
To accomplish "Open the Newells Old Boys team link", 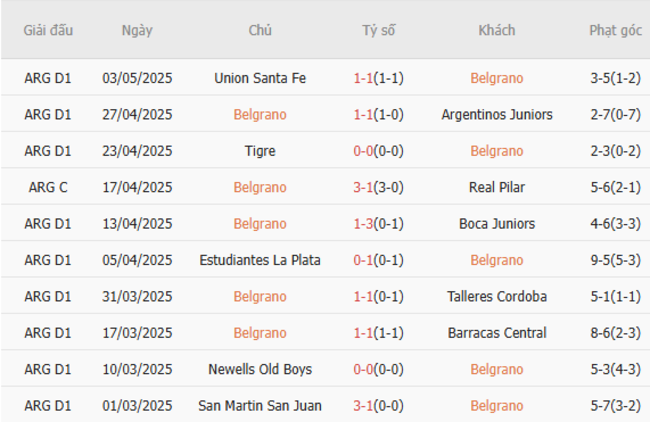I will pos(260,369).
